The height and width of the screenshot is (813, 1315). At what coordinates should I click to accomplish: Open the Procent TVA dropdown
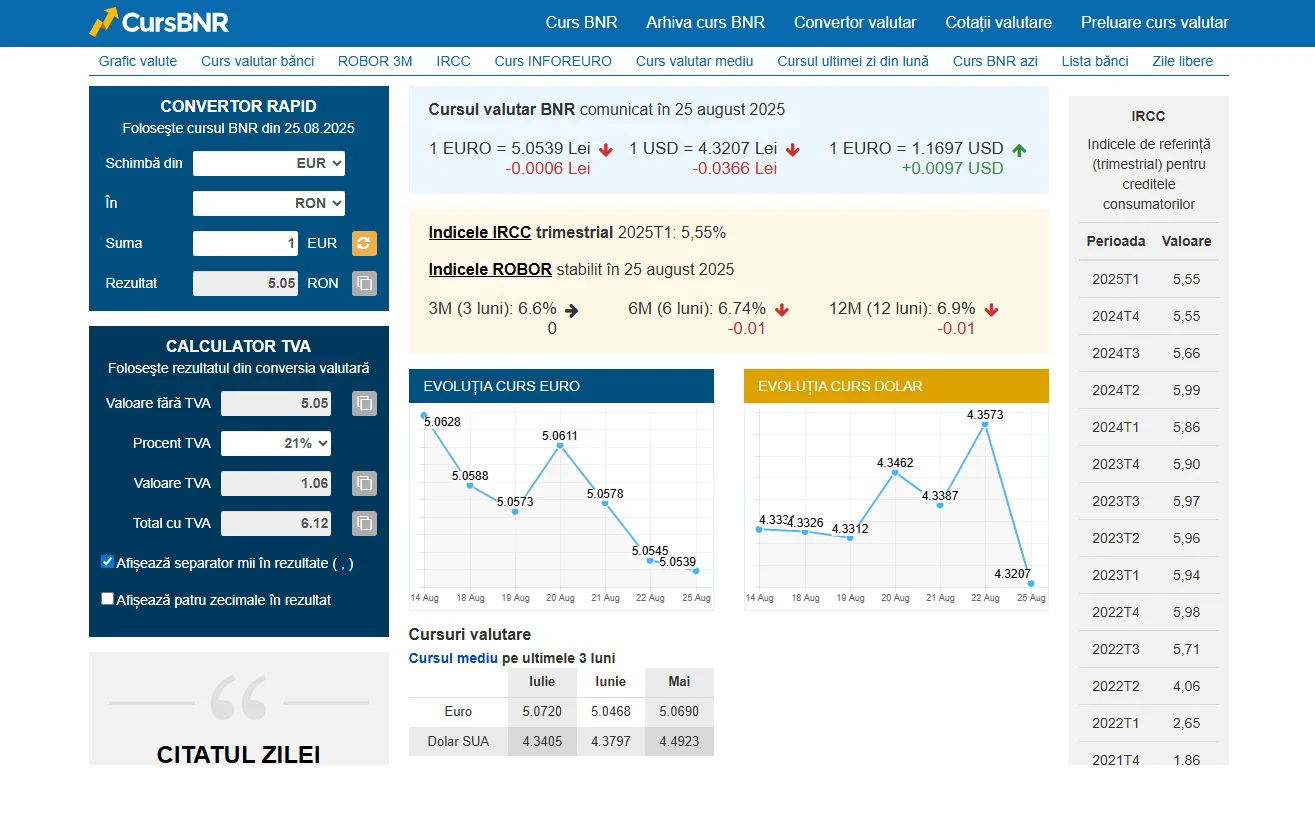[276, 443]
